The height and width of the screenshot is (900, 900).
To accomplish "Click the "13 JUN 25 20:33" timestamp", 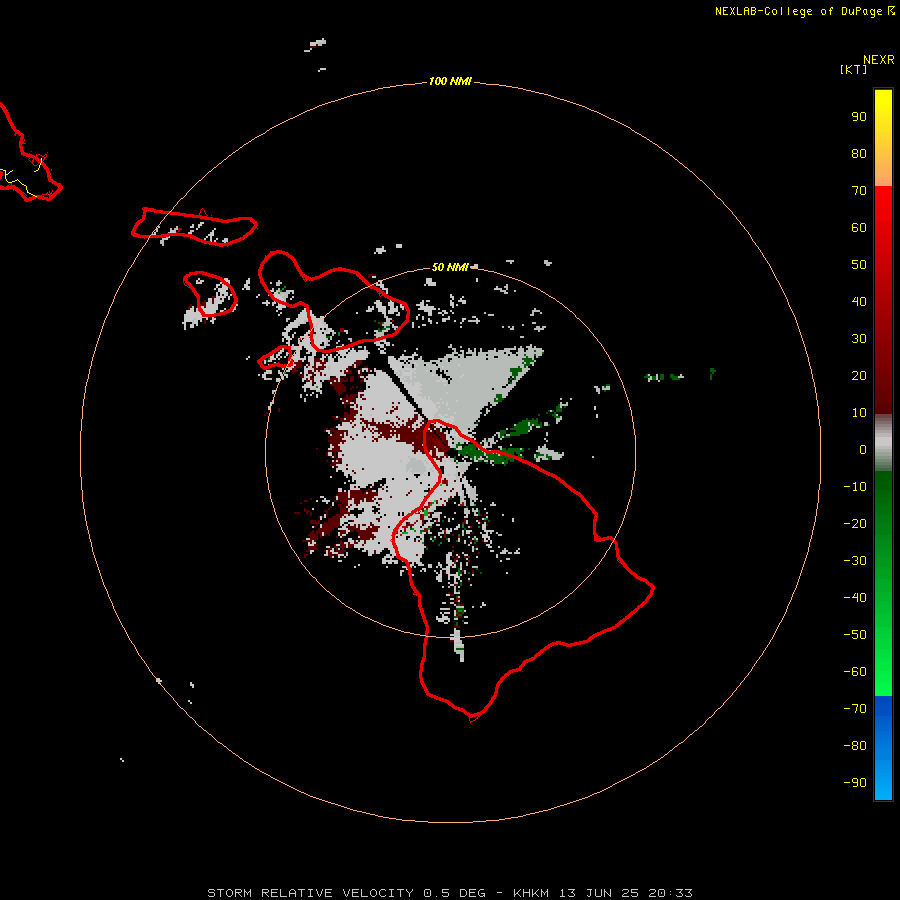I will (626, 893).
